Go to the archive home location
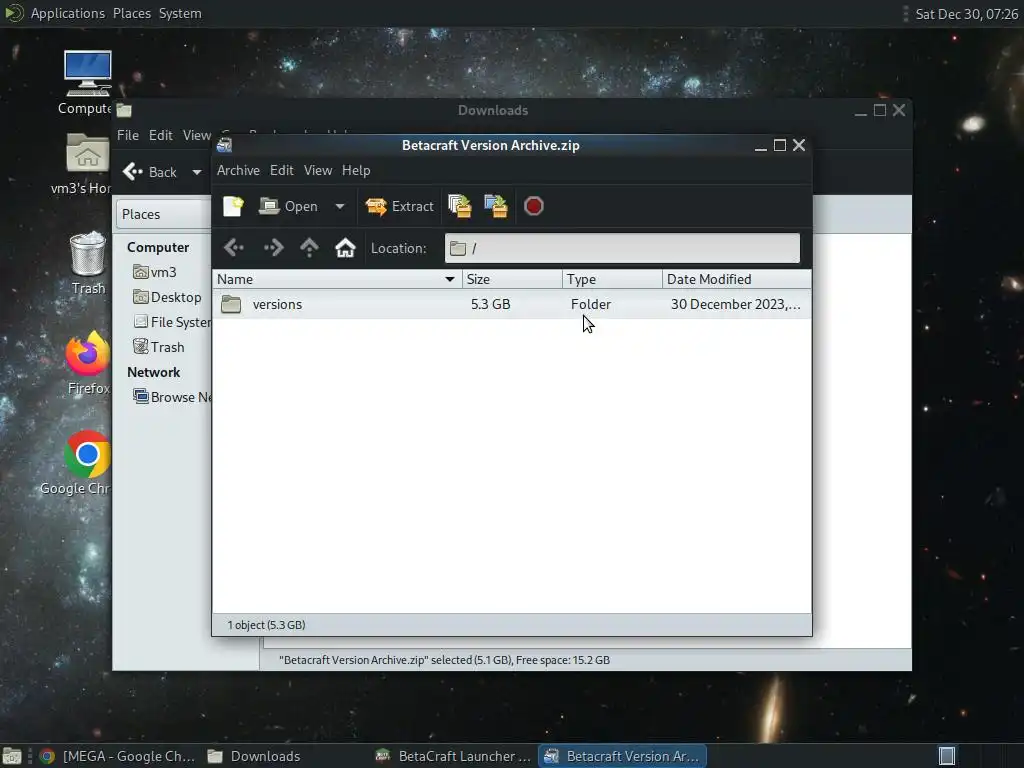1024x768 pixels. pyautogui.click(x=345, y=248)
